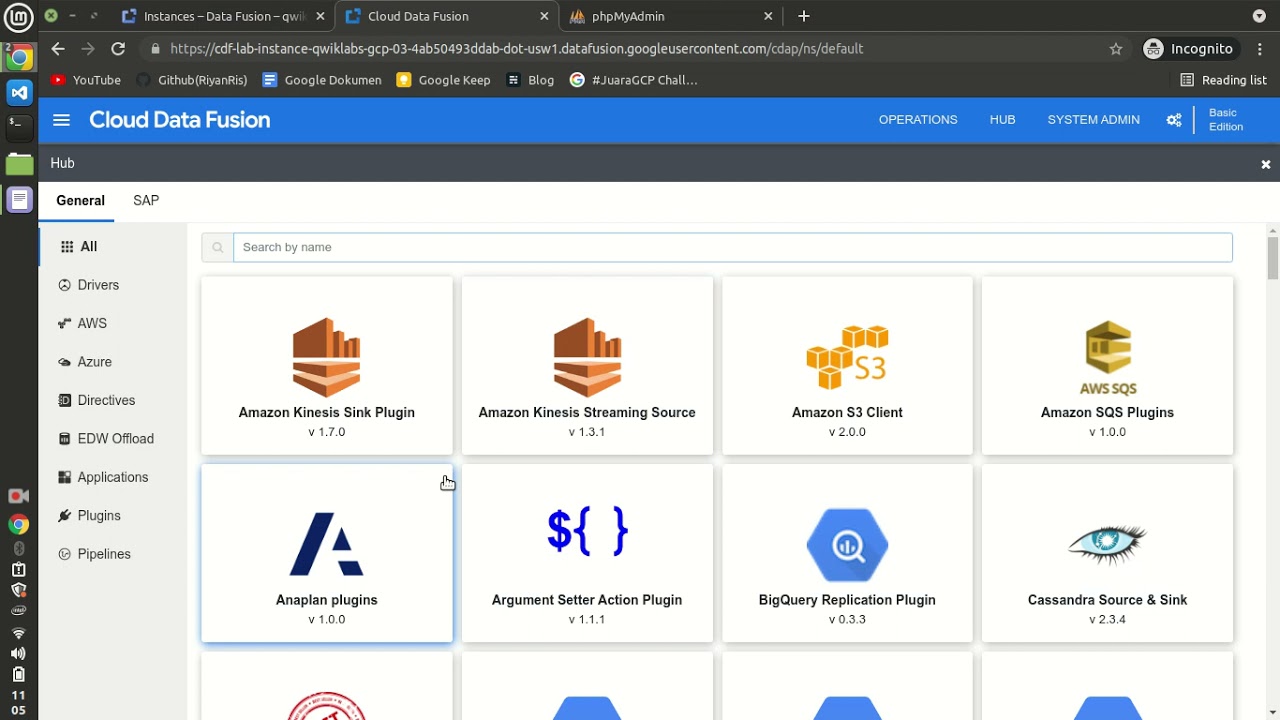This screenshot has height=720, width=1280.
Task: Click the Wi-Fi tray icon
Action: [18, 634]
